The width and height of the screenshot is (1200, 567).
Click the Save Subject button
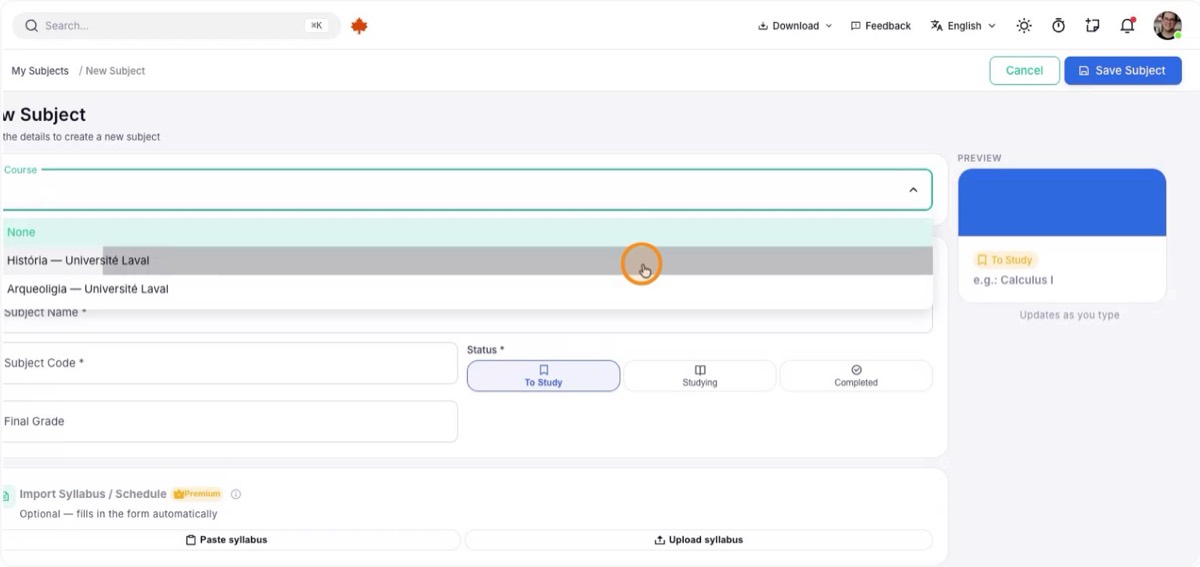(x=1123, y=70)
